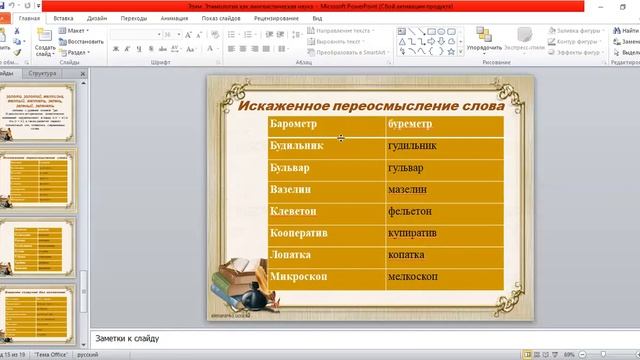Click the zoom slider handle
Viewport: 640px width, 360px height.
tap(603, 355)
